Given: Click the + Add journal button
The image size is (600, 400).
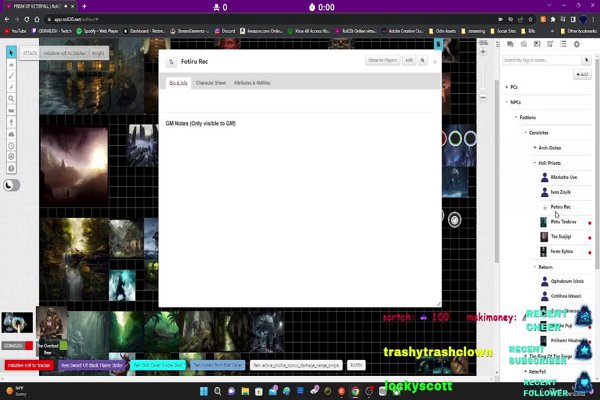Looking at the screenshot, I should (582, 74).
